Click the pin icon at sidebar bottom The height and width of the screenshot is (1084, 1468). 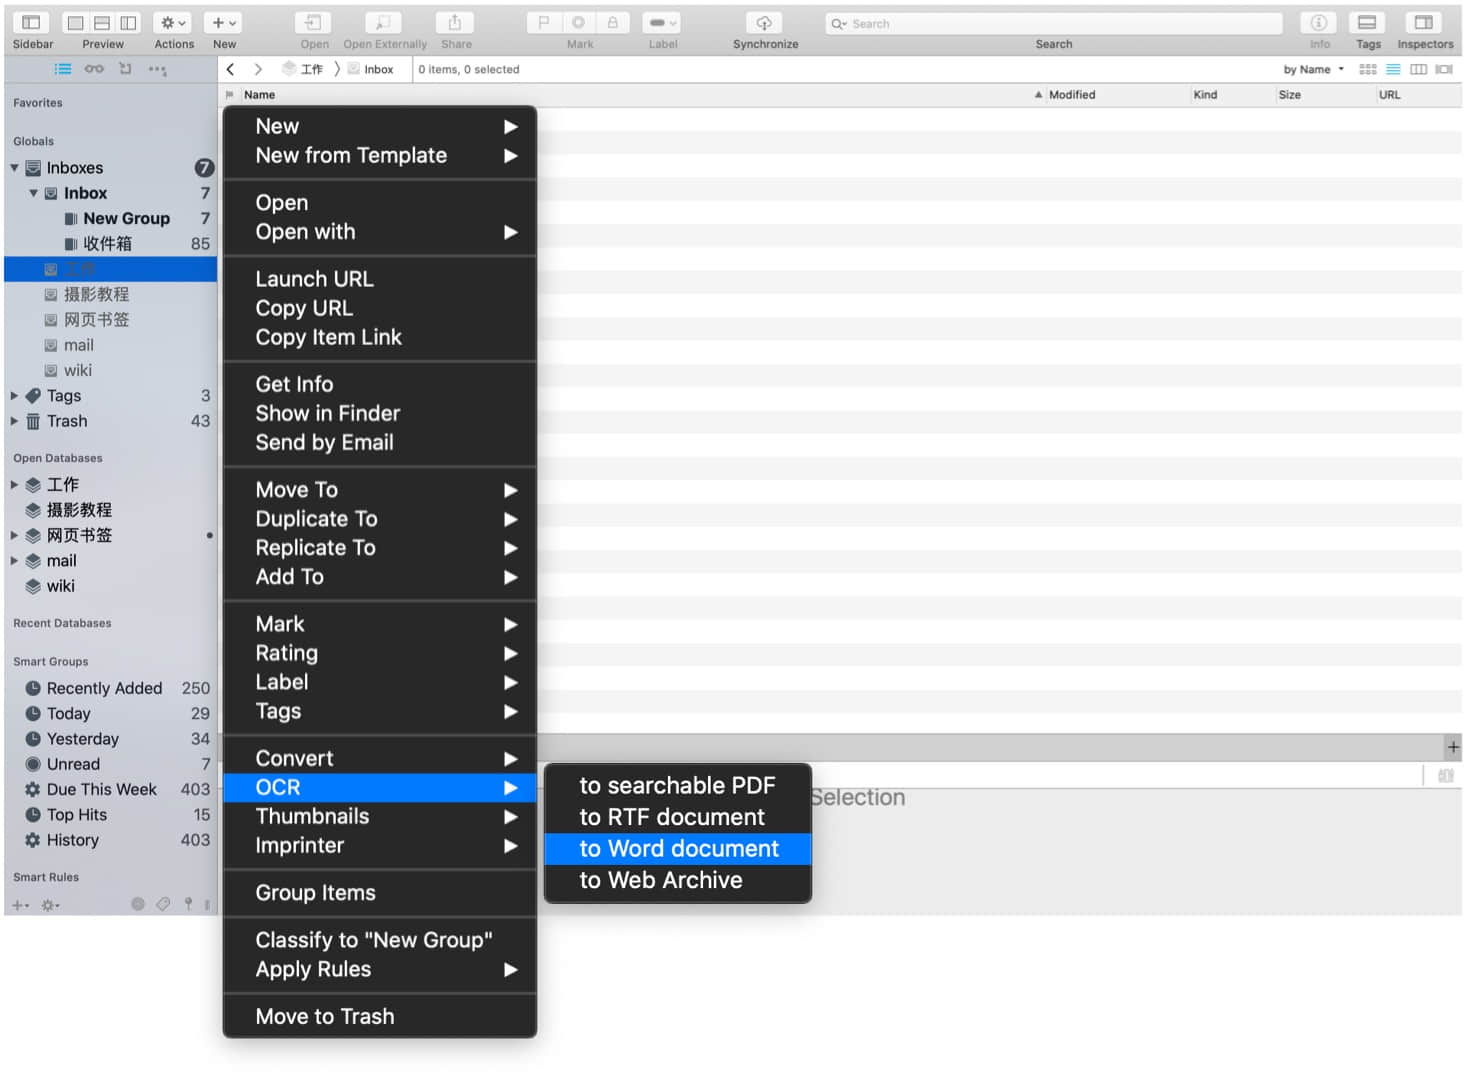[188, 904]
